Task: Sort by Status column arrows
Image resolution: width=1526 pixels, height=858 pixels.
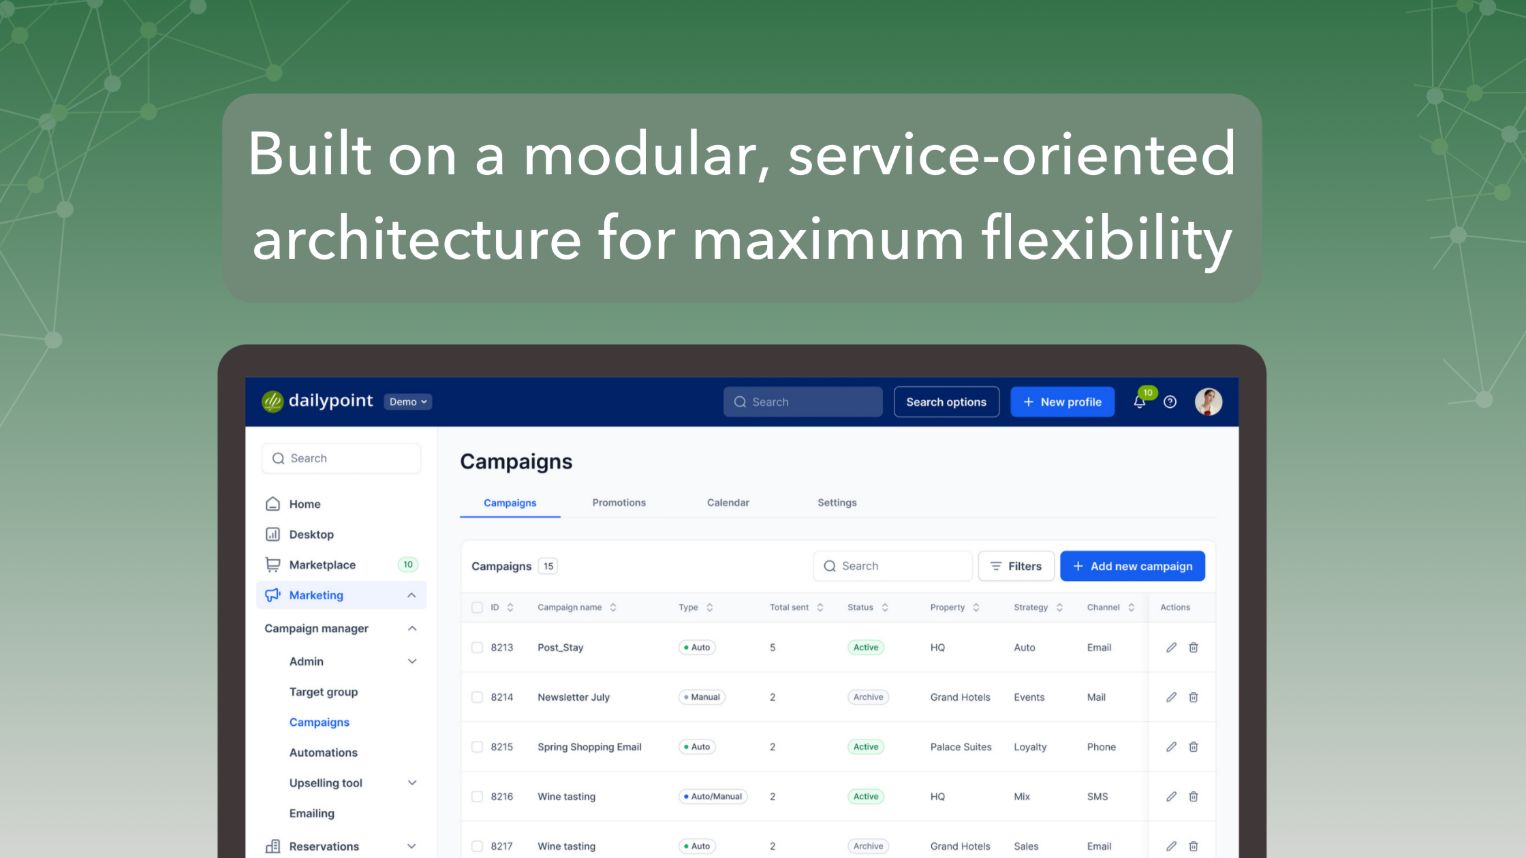Action: point(885,607)
